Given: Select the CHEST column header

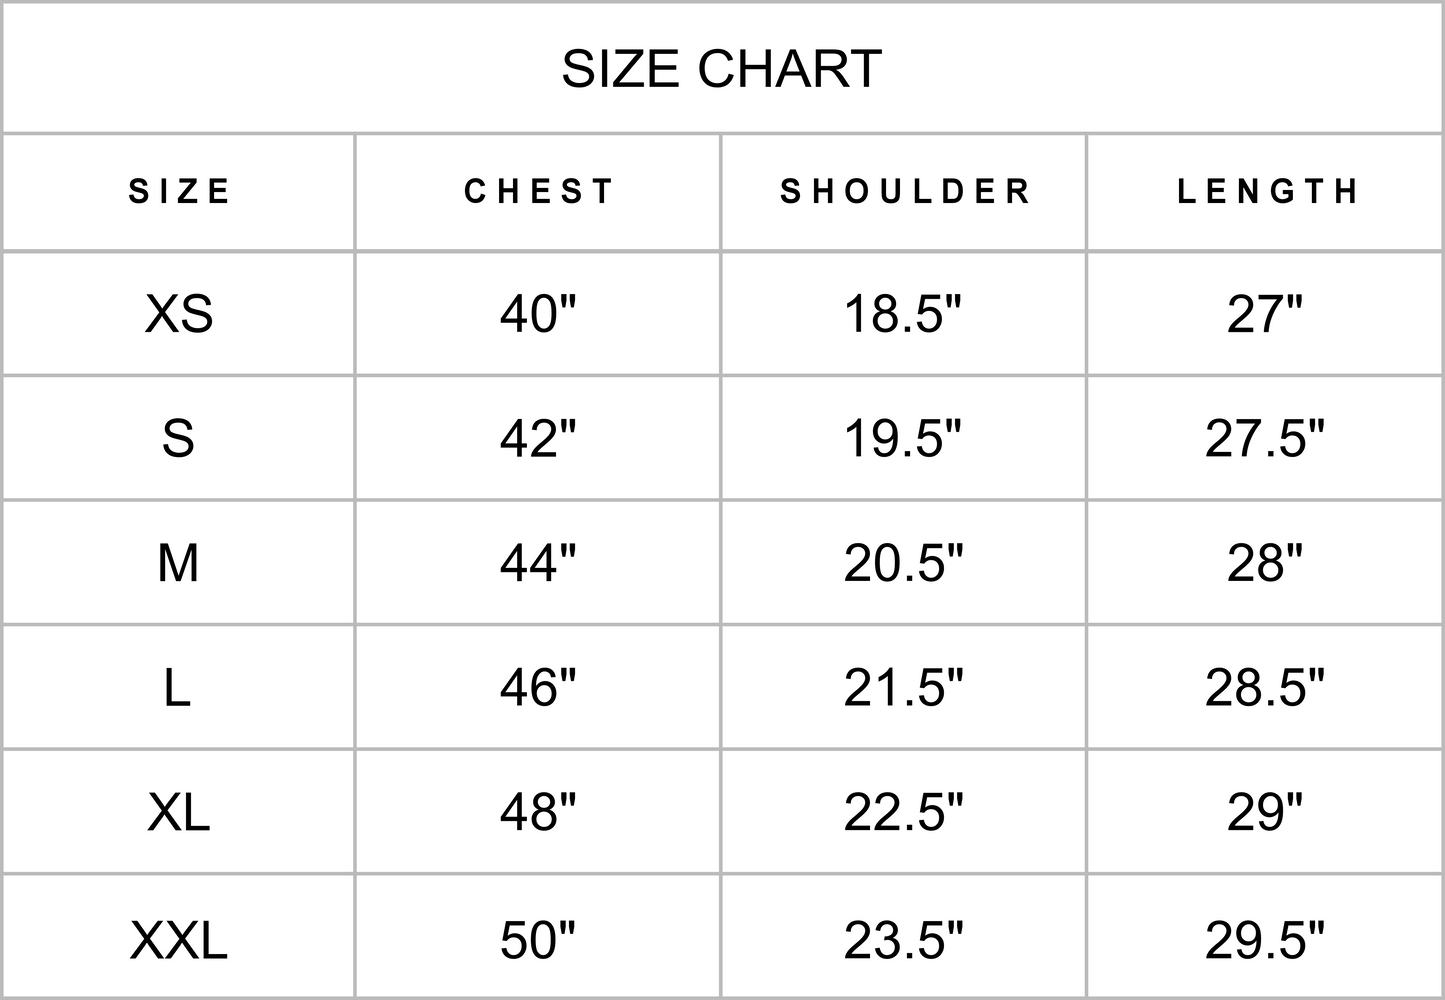Looking at the screenshot, I should pyautogui.click(x=539, y=191).
